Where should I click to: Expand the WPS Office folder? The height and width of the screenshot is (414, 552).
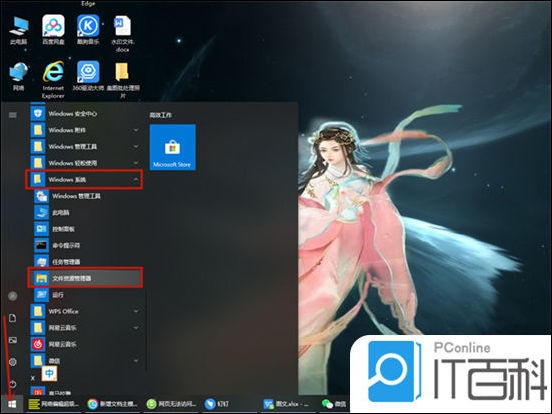(85, 311)
